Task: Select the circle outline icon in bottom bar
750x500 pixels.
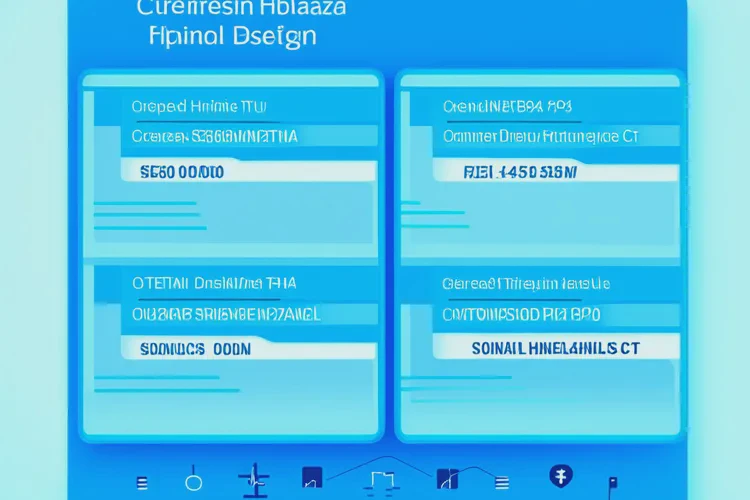Action: [x=194, y=481]
